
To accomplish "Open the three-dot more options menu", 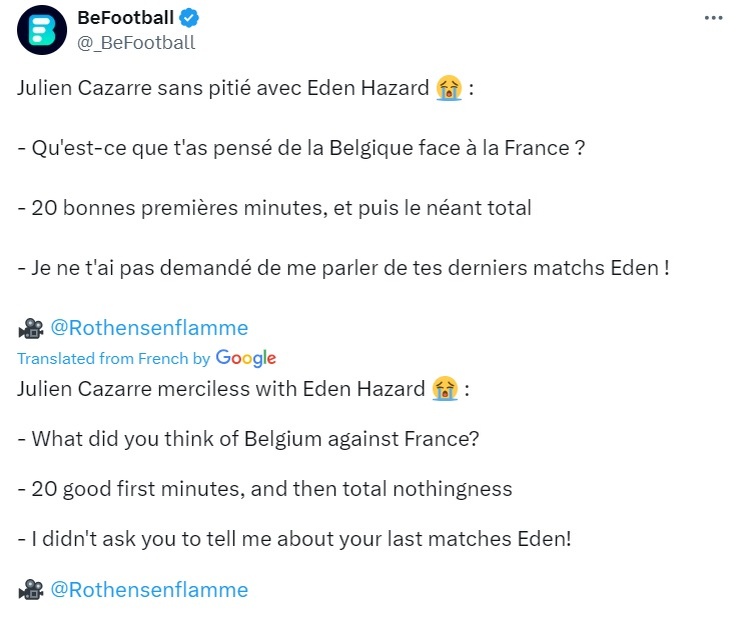I will pos(713,18).
